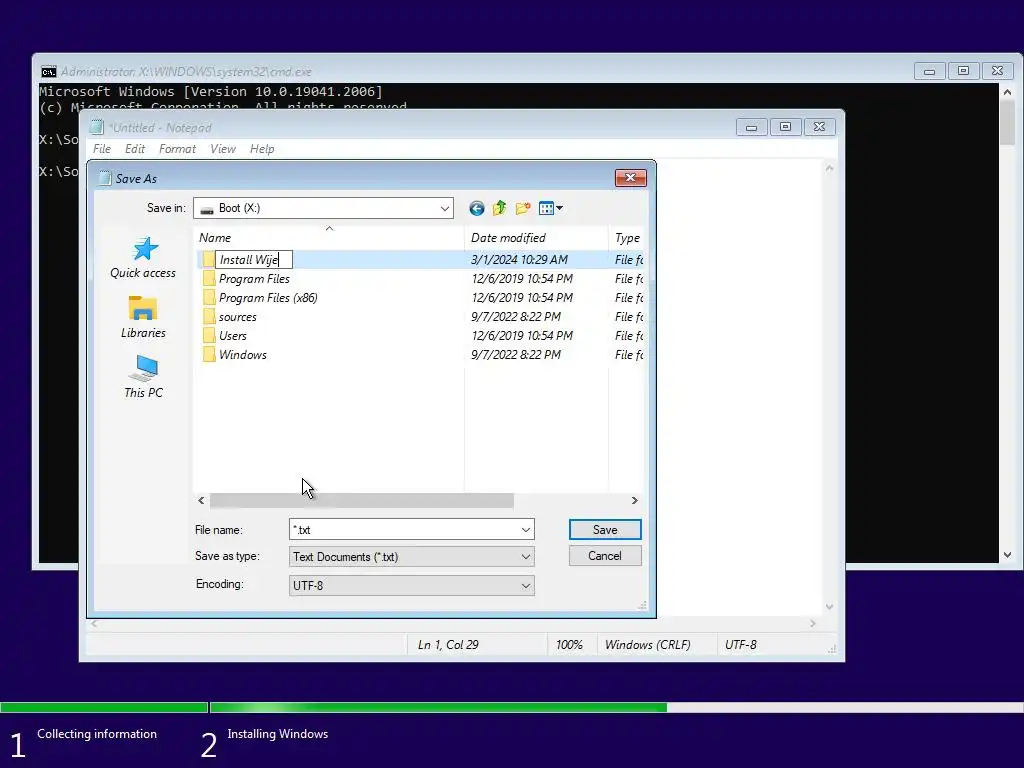Click the file list scroll left arrow
Image resolution: width=1024 pixels, height=768 pixels.
(201, 500)
